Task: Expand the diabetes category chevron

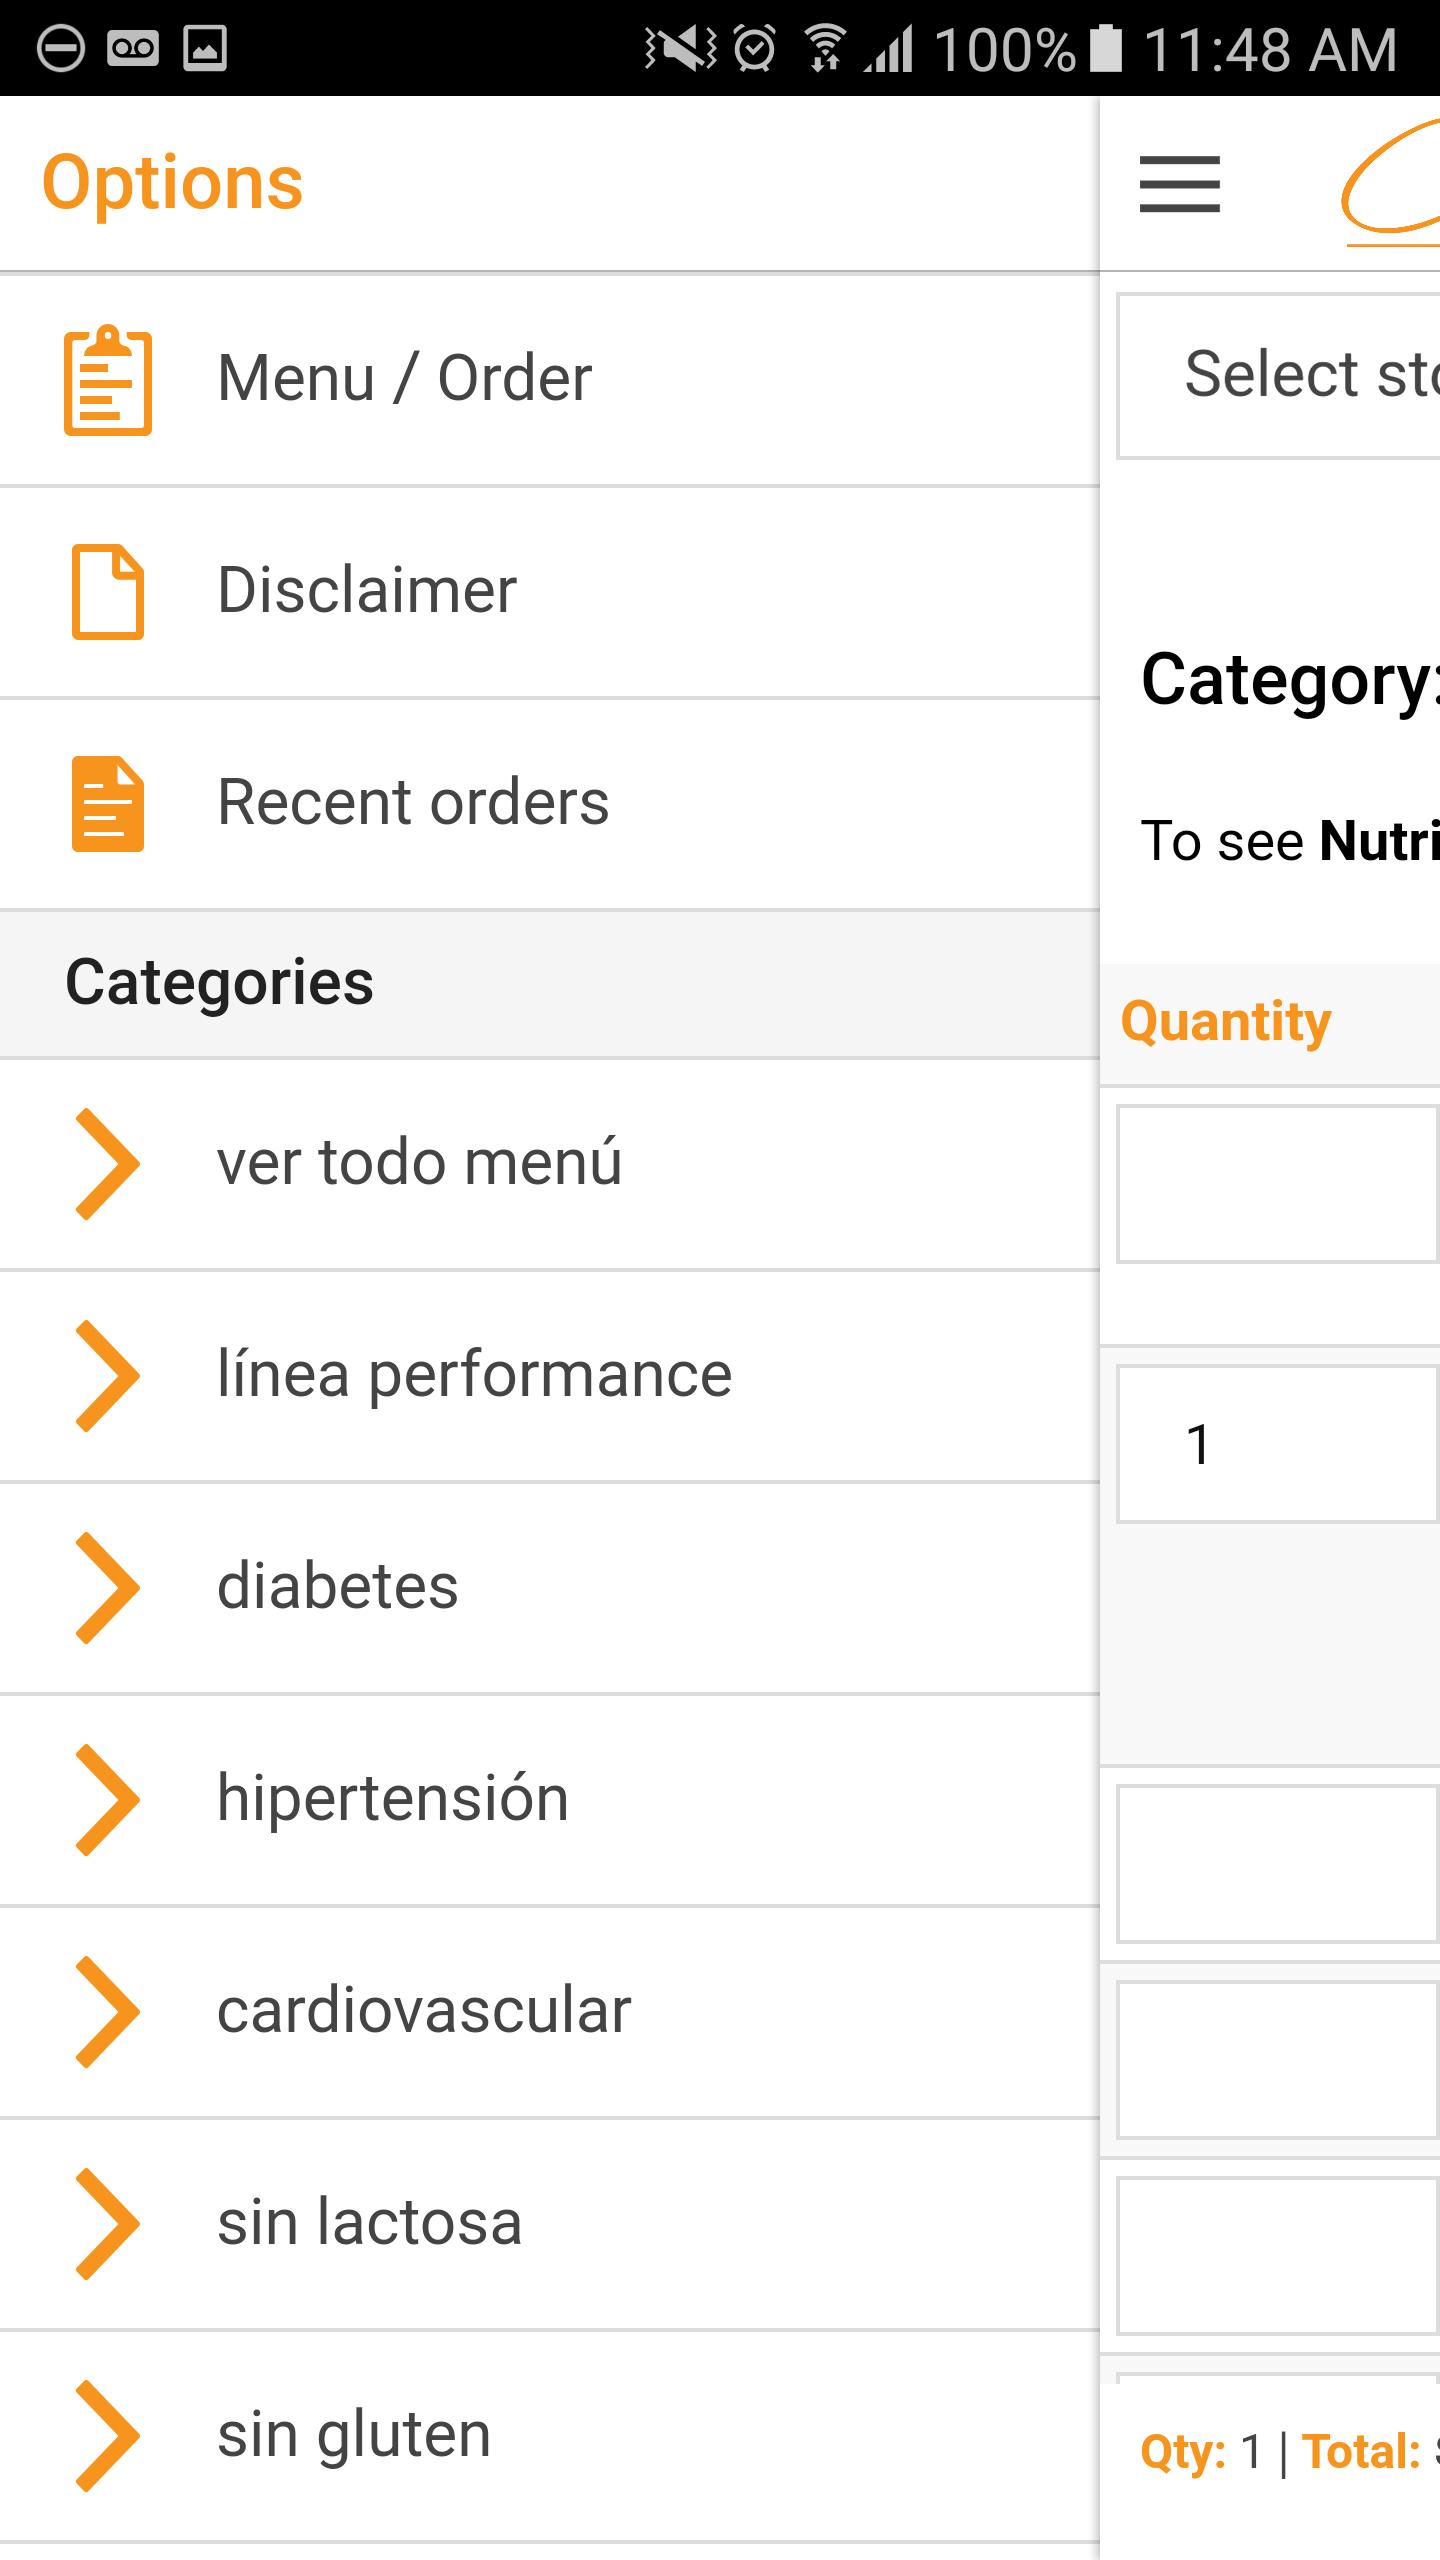Action: pyautogui.click(x=108, y=1588)
